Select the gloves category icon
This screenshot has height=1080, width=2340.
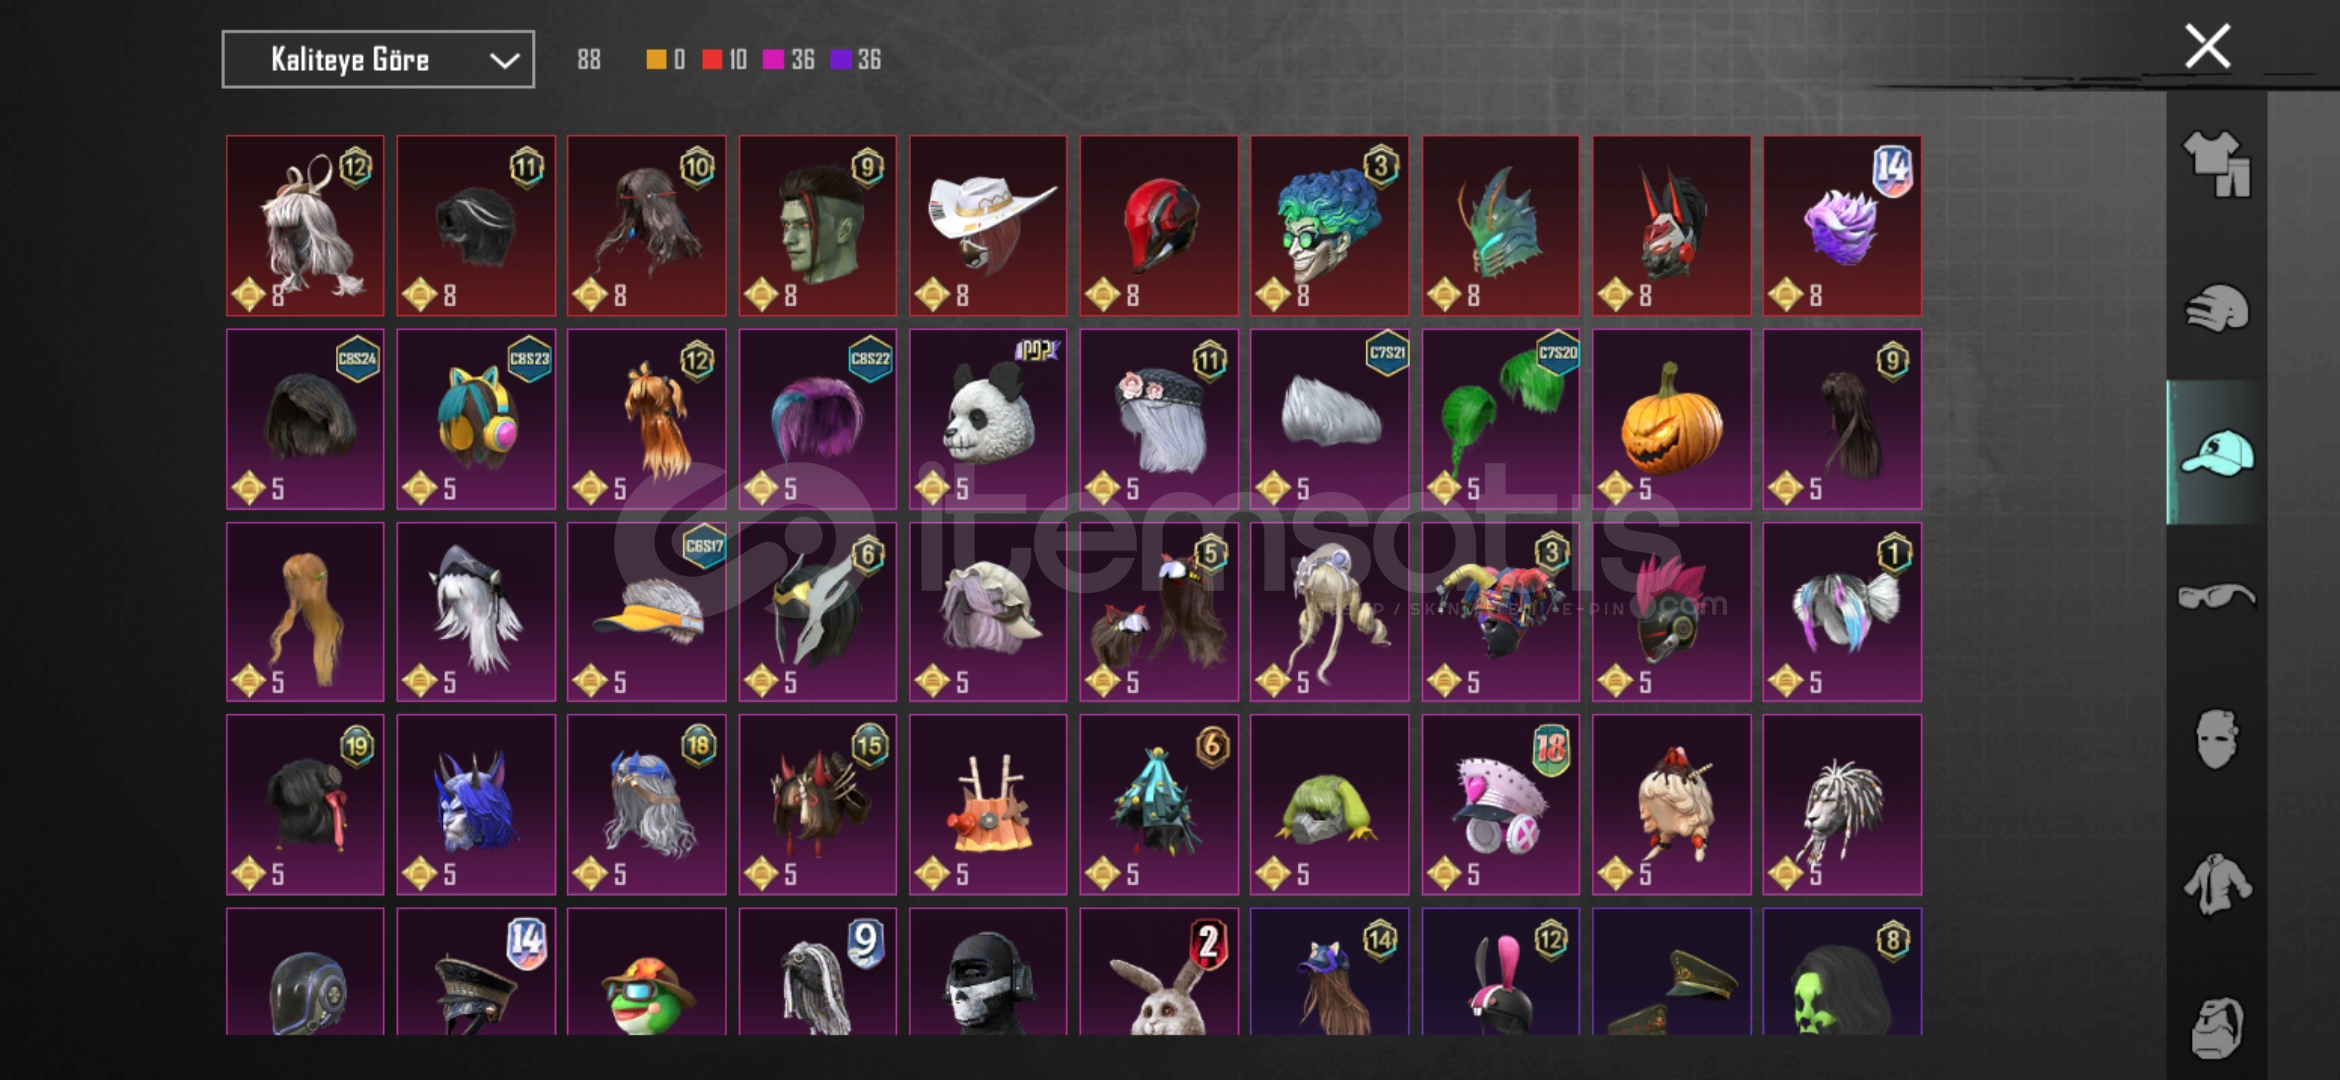[2217, 308]
